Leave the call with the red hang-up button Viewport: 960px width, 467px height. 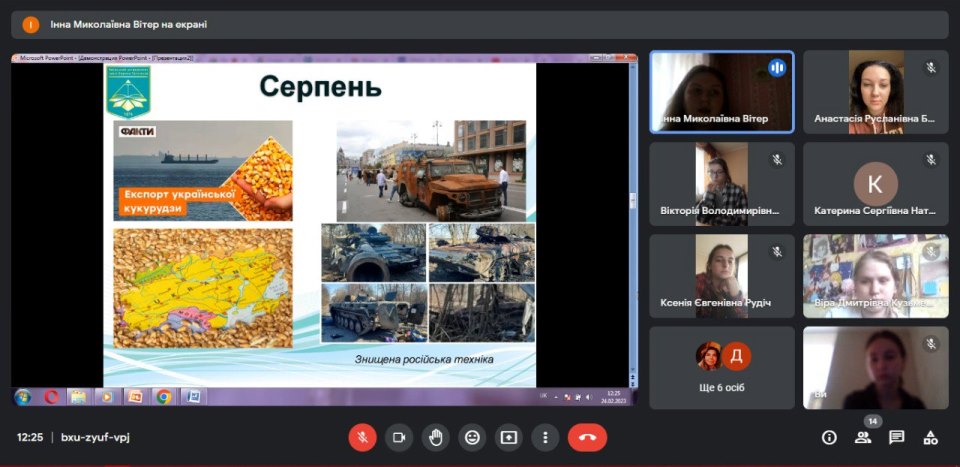click(x=587, y=437)
